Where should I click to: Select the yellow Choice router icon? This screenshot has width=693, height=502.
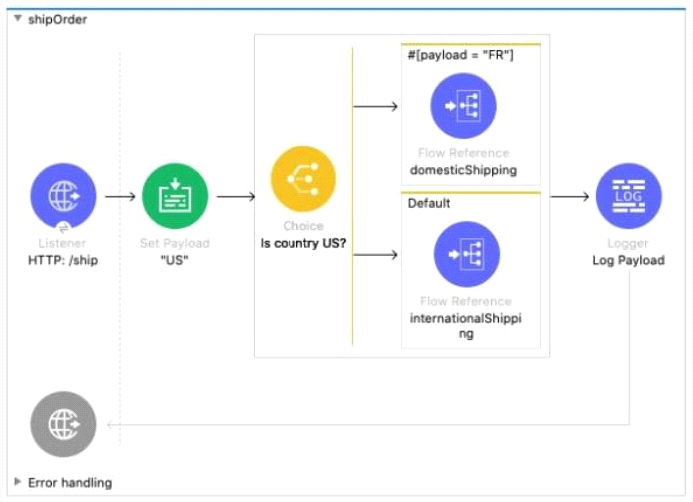pyautogui.click(x=303, y=179)
